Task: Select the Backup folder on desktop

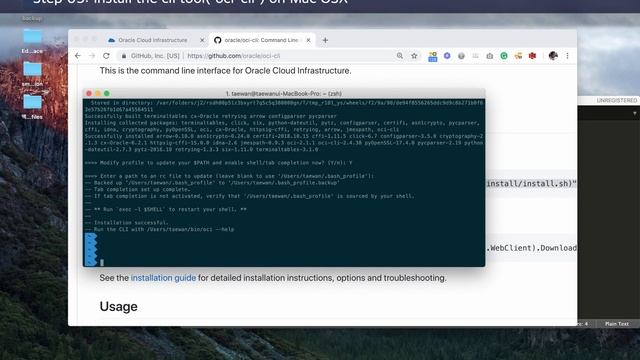Action: (x=32, y=18)
